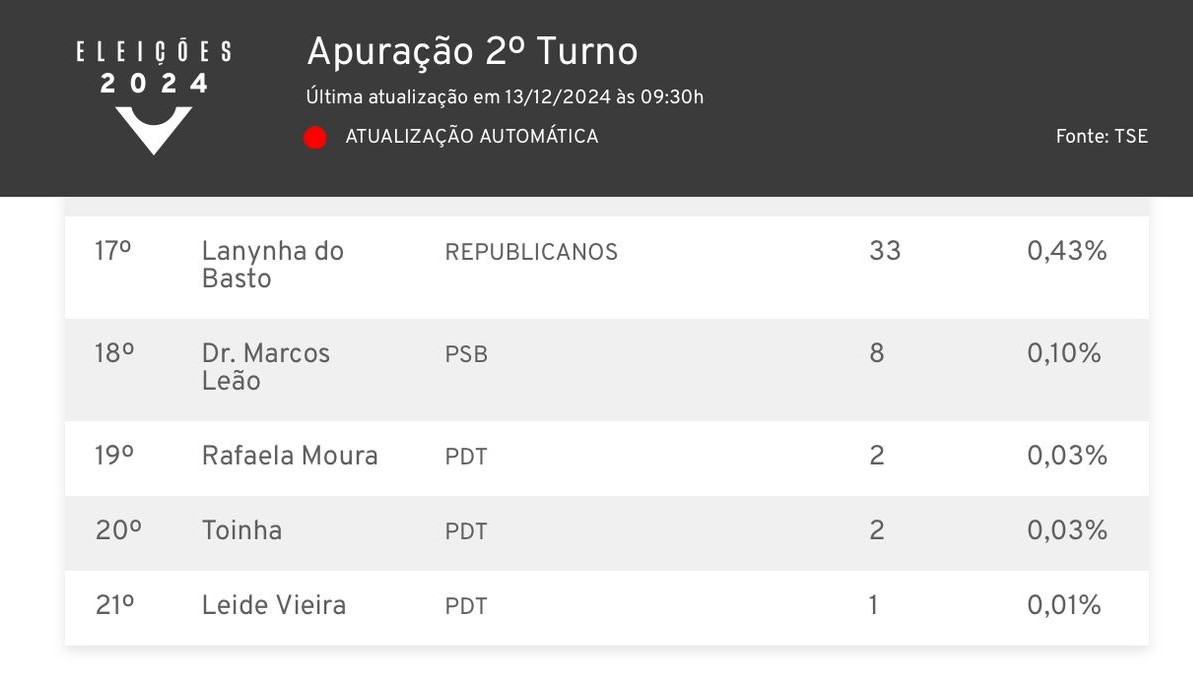
Task: Click the Apuração 2º Turno heading
Action: point(472,52)
